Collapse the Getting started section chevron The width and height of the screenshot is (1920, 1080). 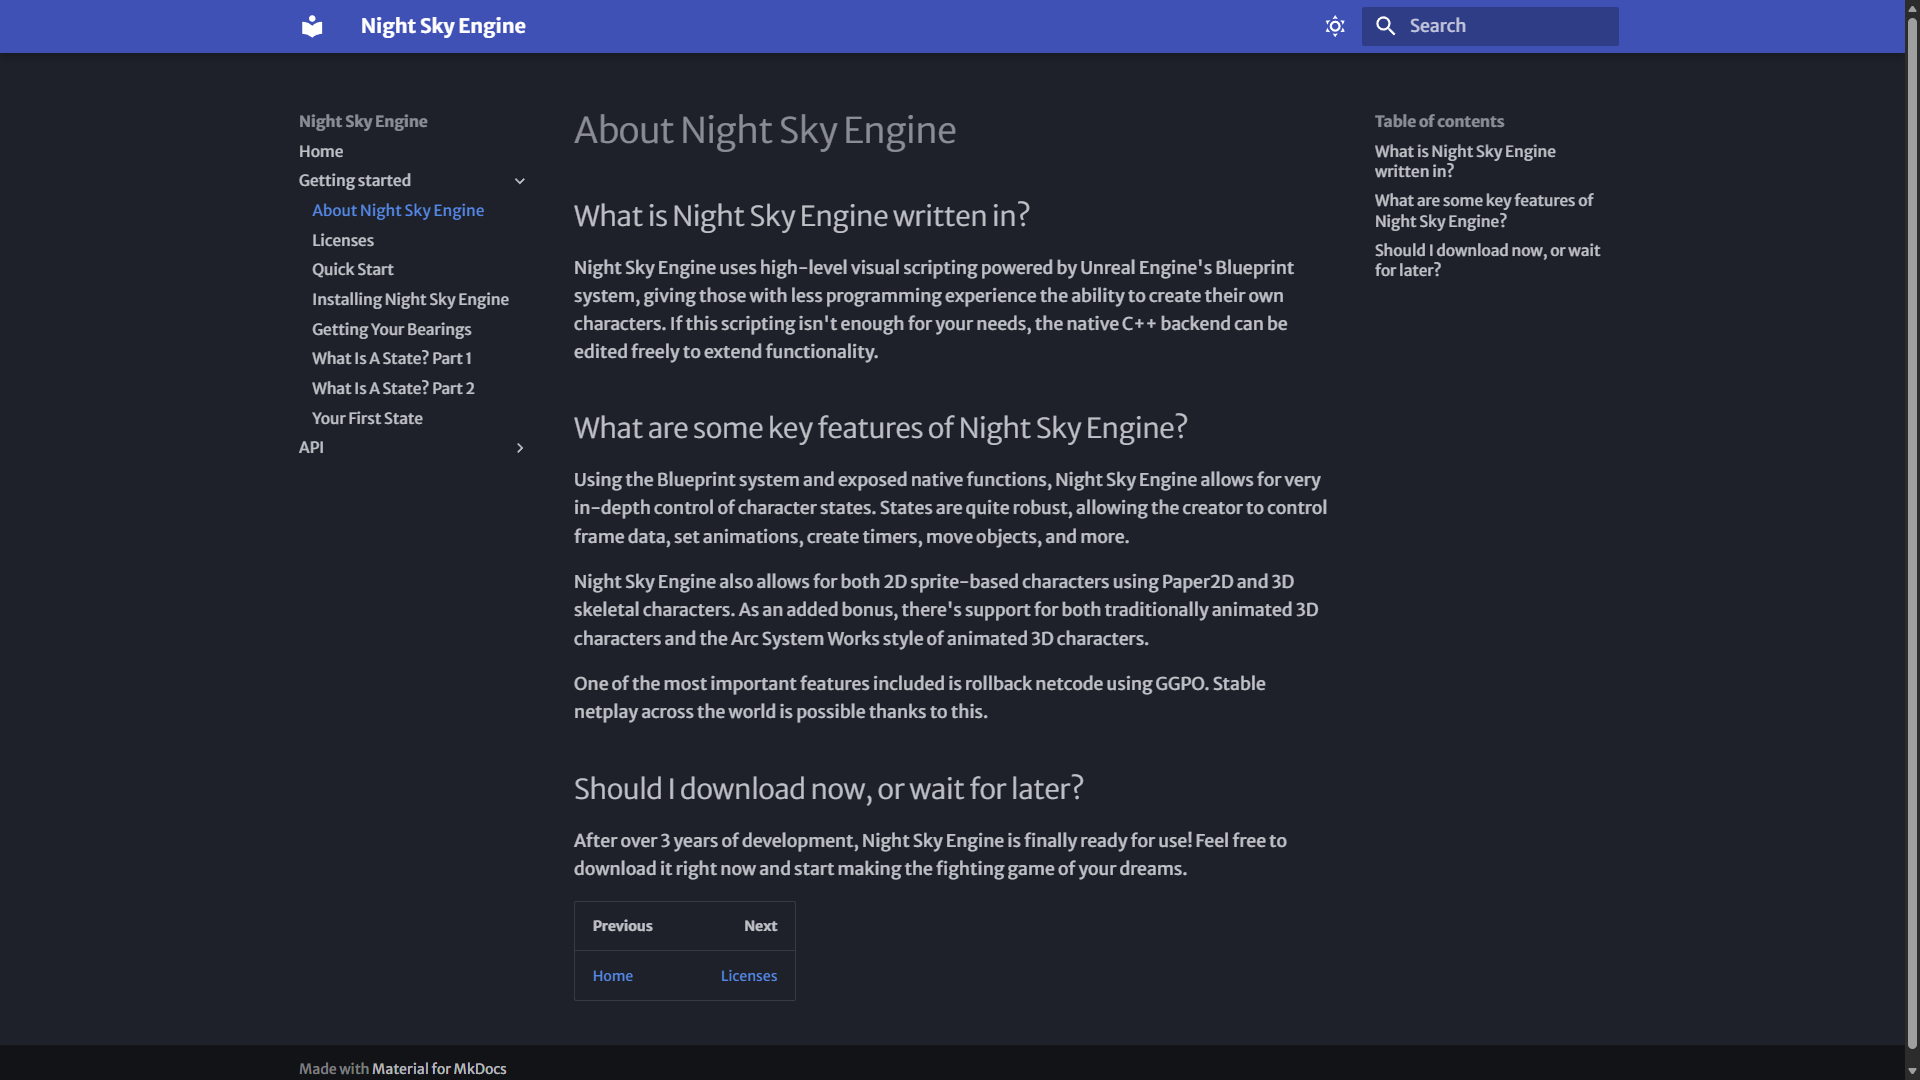point(520,181)
